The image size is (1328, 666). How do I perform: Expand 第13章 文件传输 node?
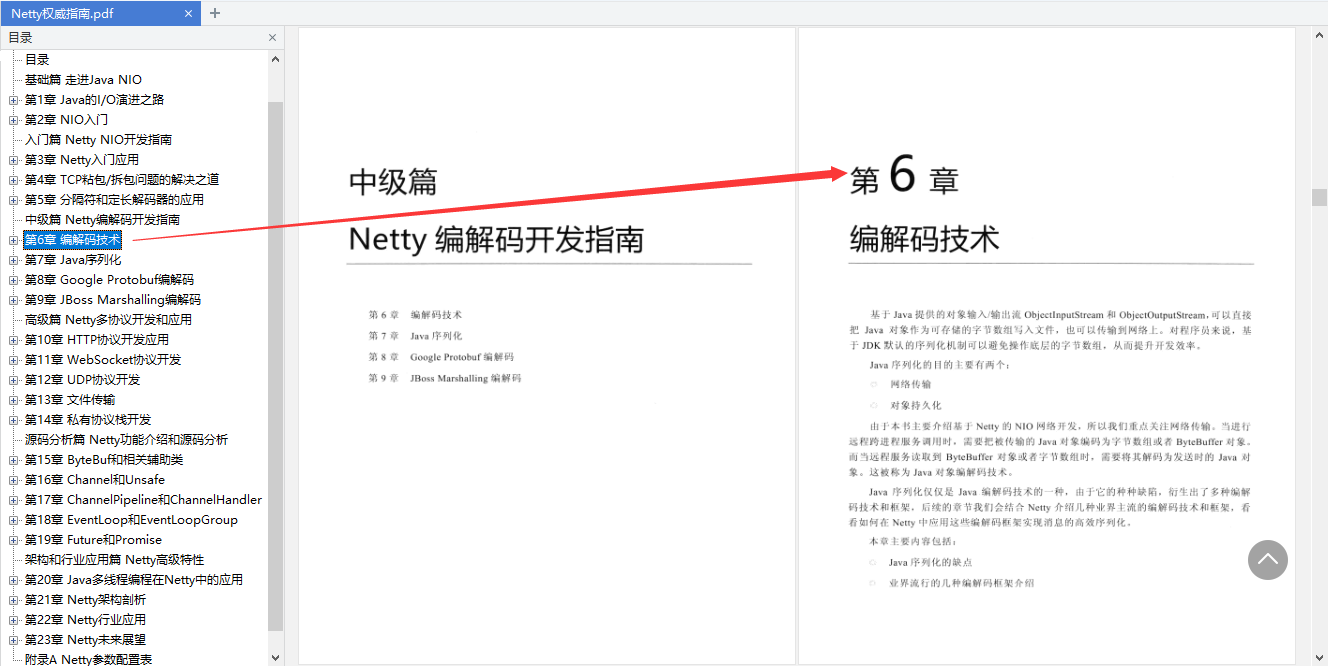[x=13, y=400]
